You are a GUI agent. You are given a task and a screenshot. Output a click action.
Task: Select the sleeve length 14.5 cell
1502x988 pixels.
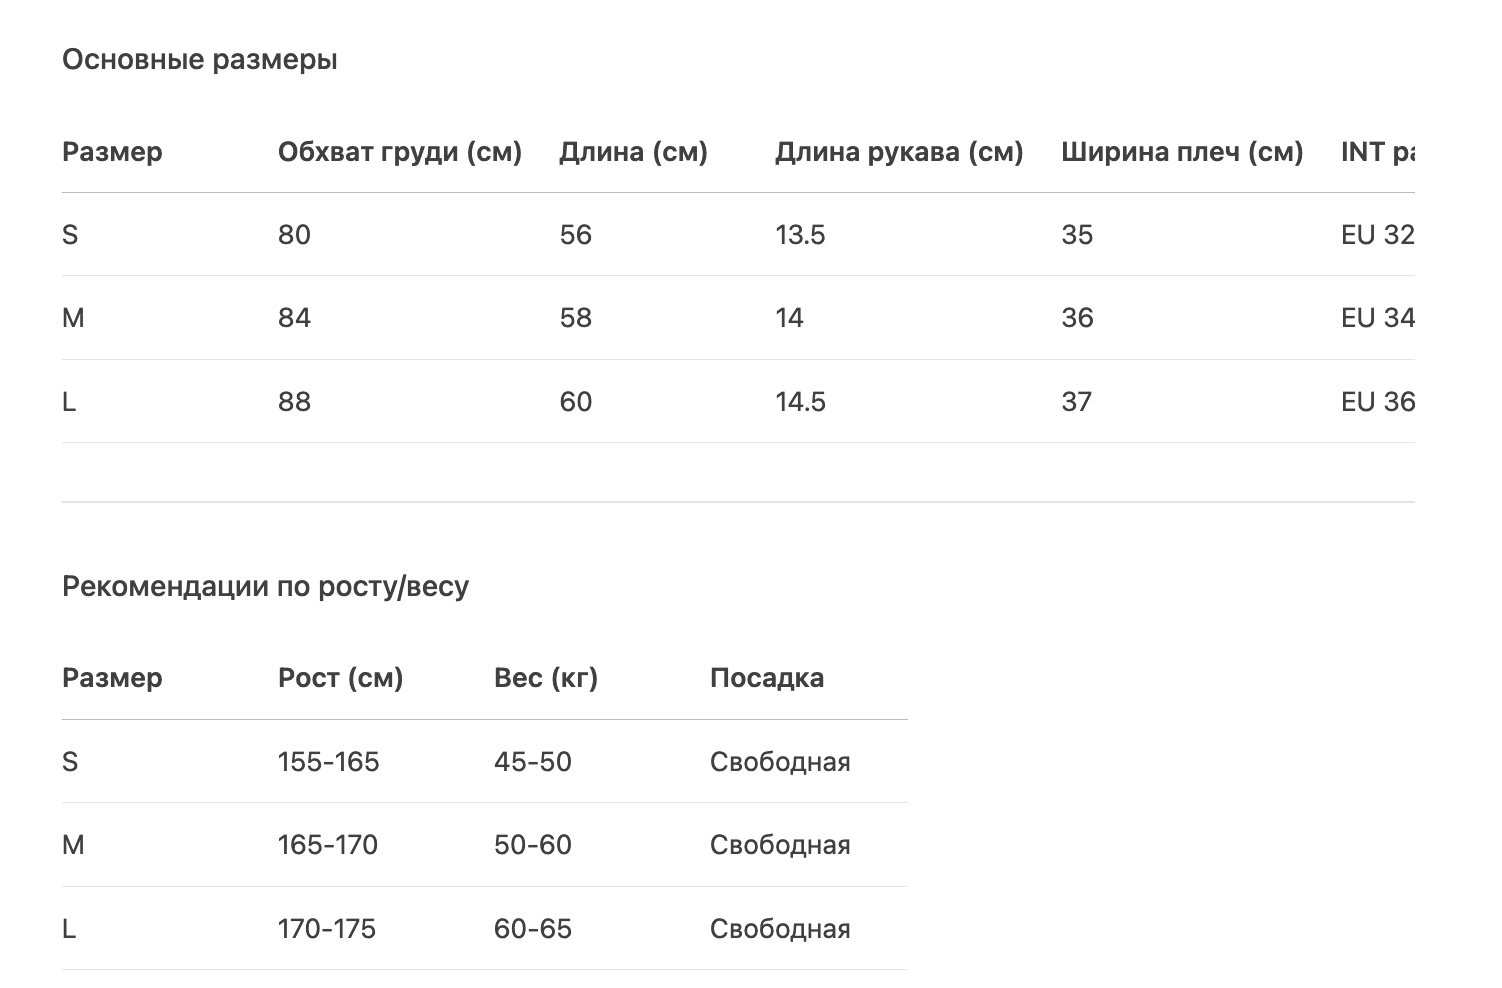pyautogui.click(x=800, y=402)
